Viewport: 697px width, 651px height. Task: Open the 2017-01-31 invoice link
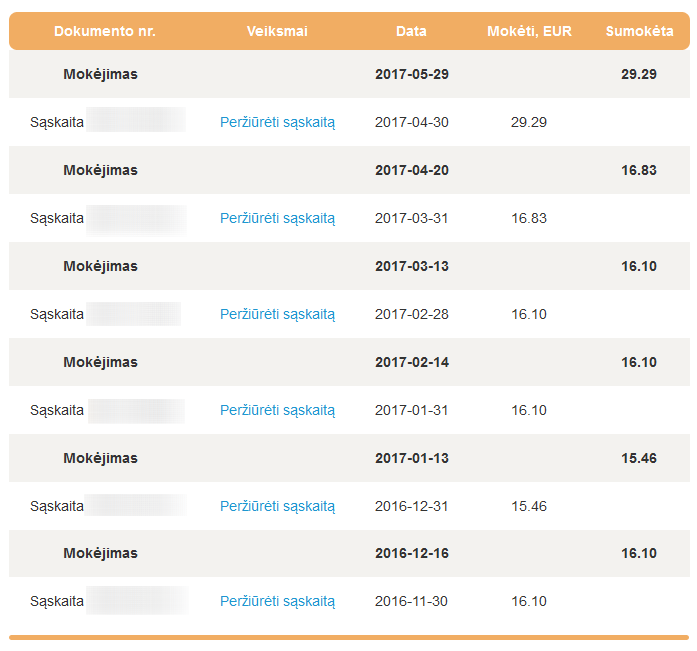(x=277, y=410)
